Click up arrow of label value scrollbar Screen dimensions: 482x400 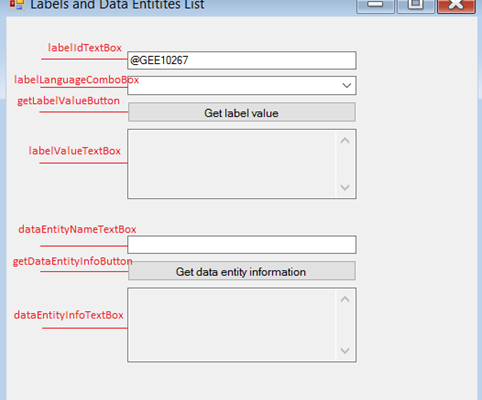pos(345,141)
